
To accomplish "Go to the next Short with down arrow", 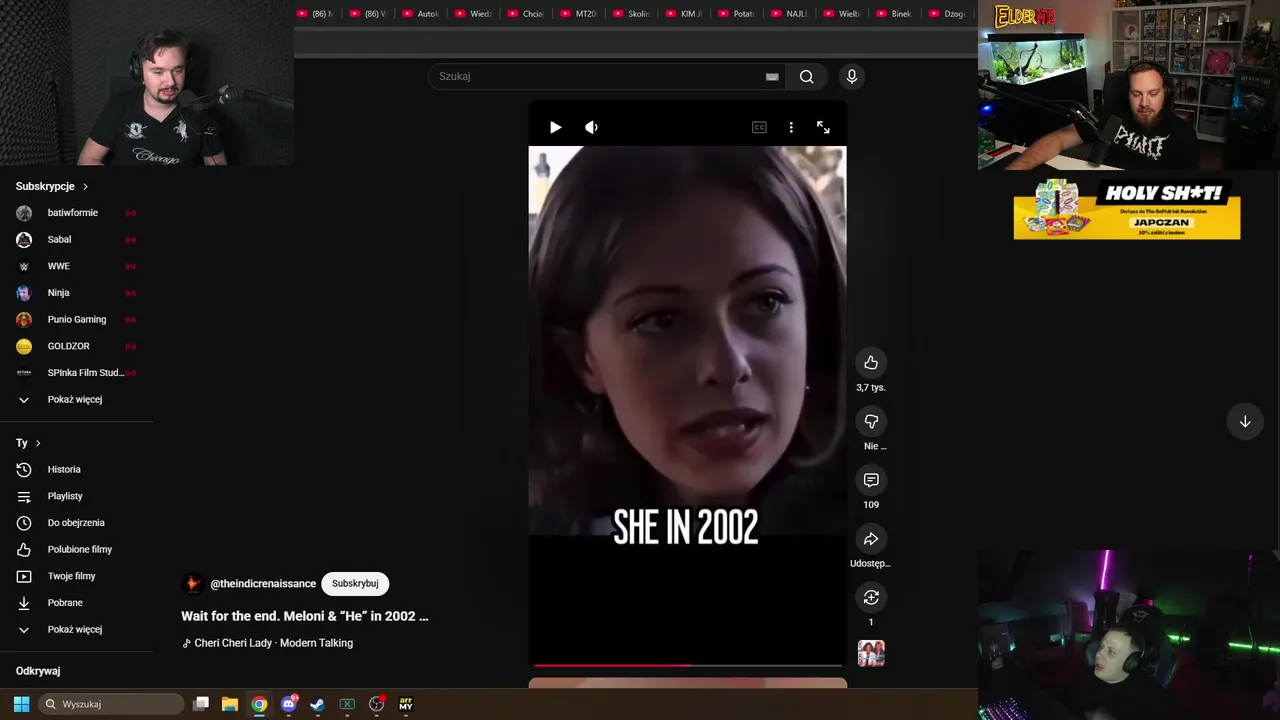I will 1245,422.
